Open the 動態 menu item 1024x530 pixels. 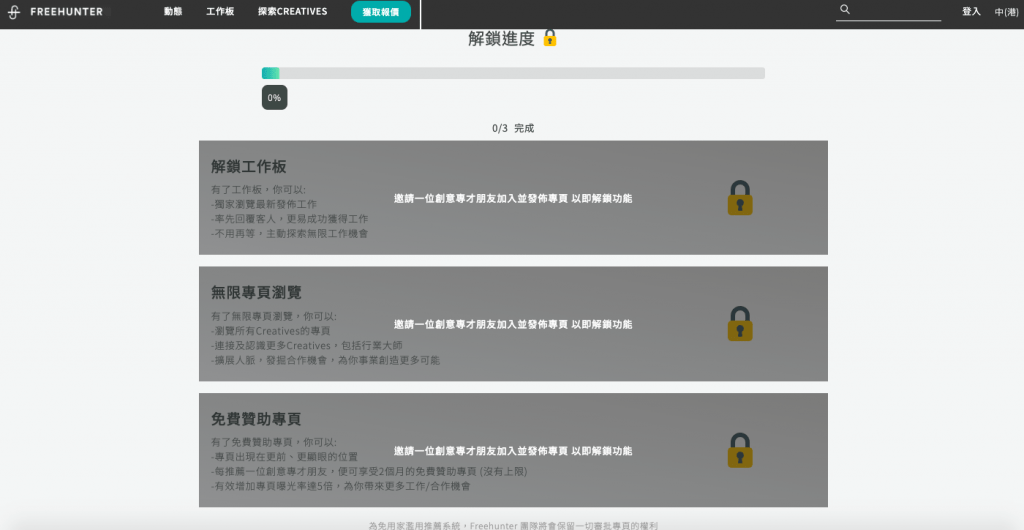173,12
